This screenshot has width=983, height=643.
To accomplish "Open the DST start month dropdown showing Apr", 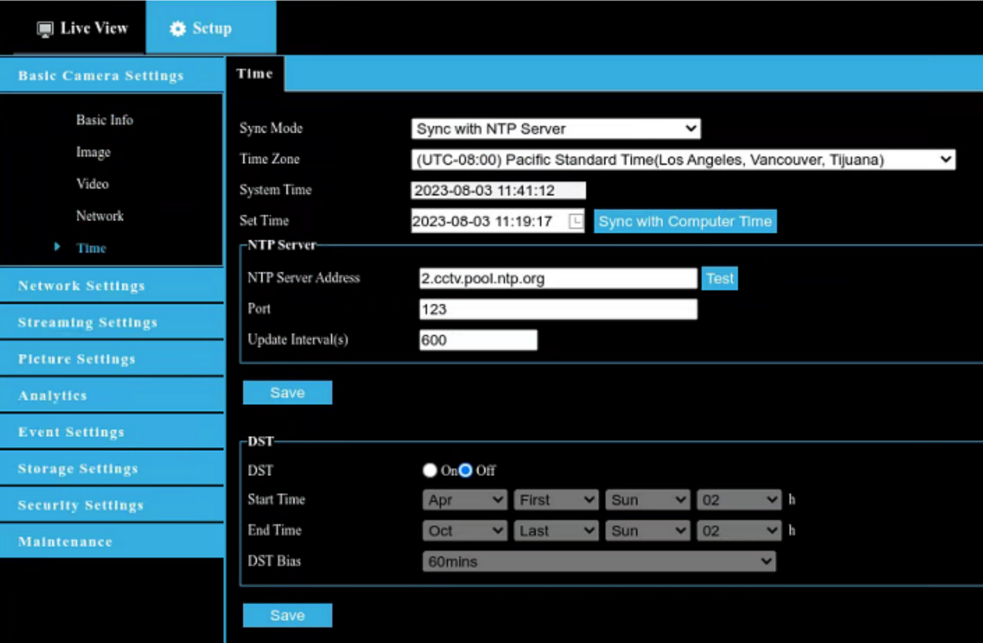I will pos(464,499).
